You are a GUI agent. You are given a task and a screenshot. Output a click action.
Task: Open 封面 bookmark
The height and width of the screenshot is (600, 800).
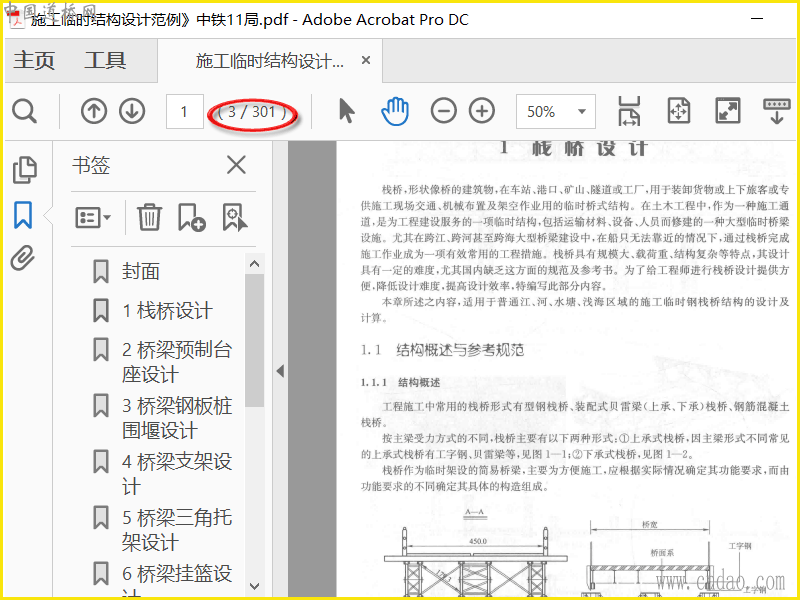point(140,271)
